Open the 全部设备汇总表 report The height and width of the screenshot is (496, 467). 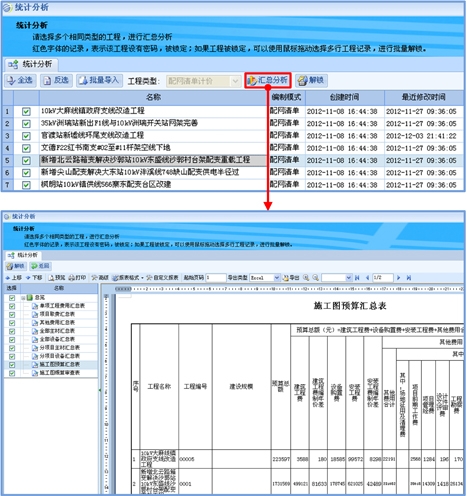(53, 339)
